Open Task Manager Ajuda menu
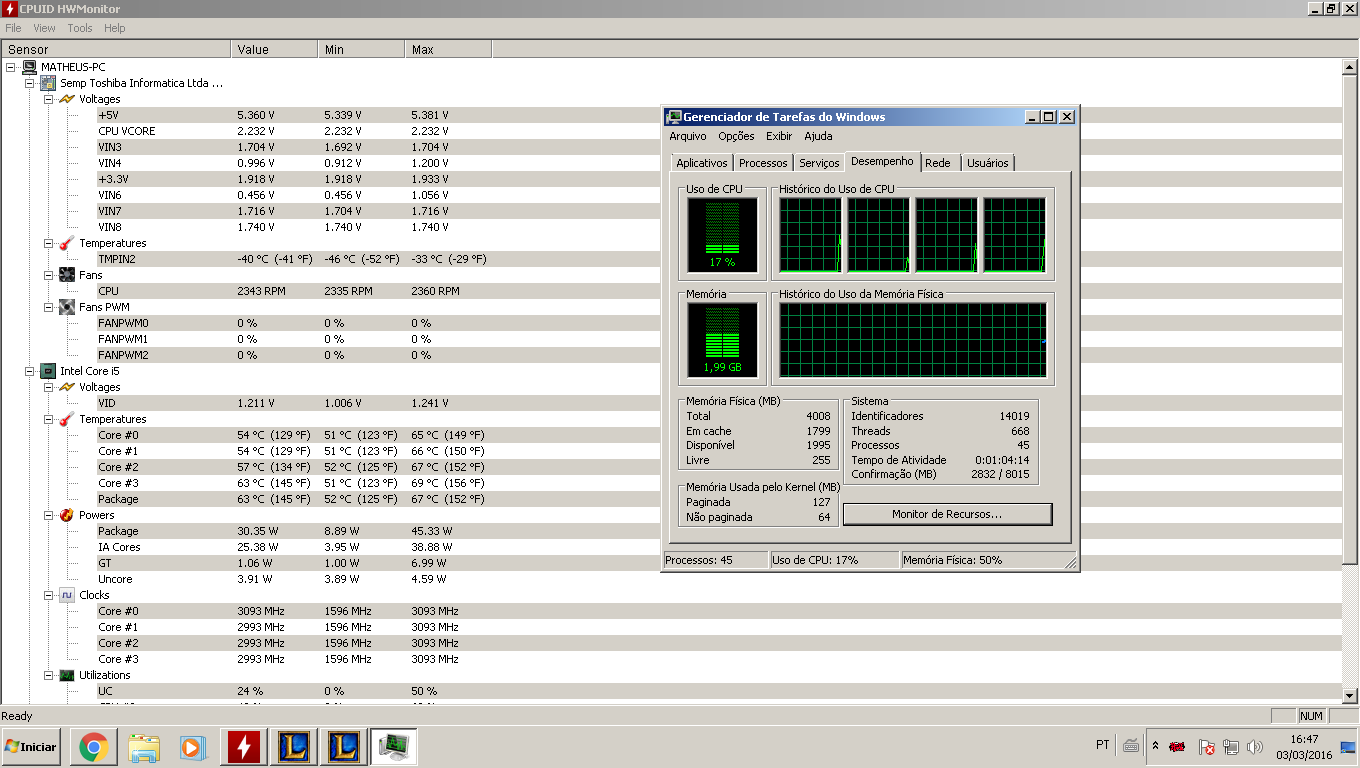This screenshot has height=768, width=1360. tap(818, 136)
